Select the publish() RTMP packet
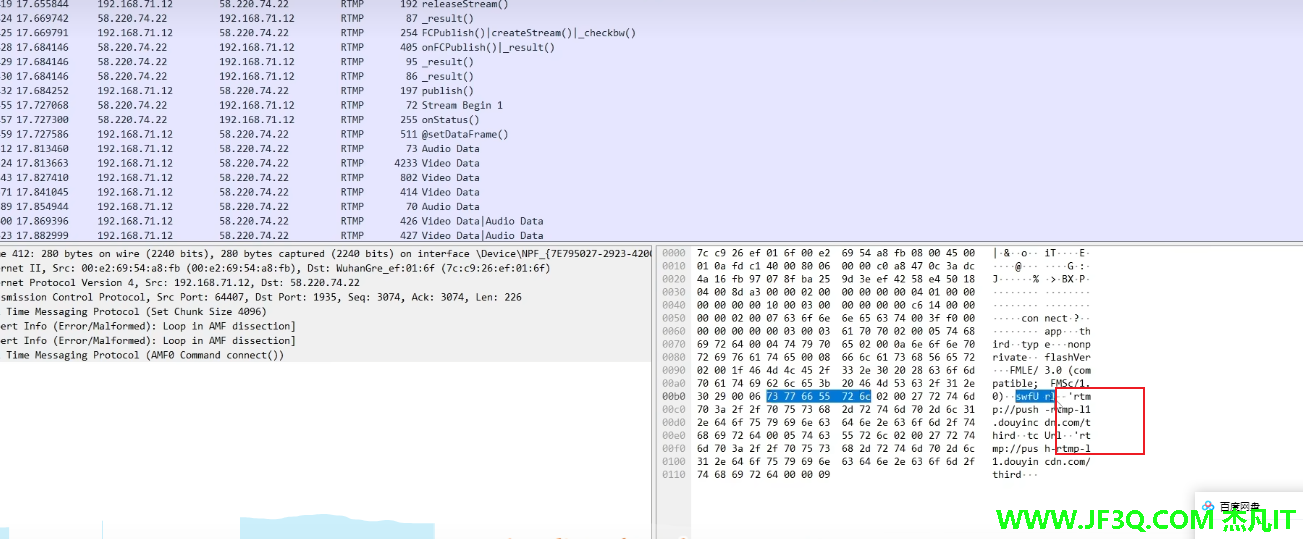The image size is (1303, 539). [441, 91]
